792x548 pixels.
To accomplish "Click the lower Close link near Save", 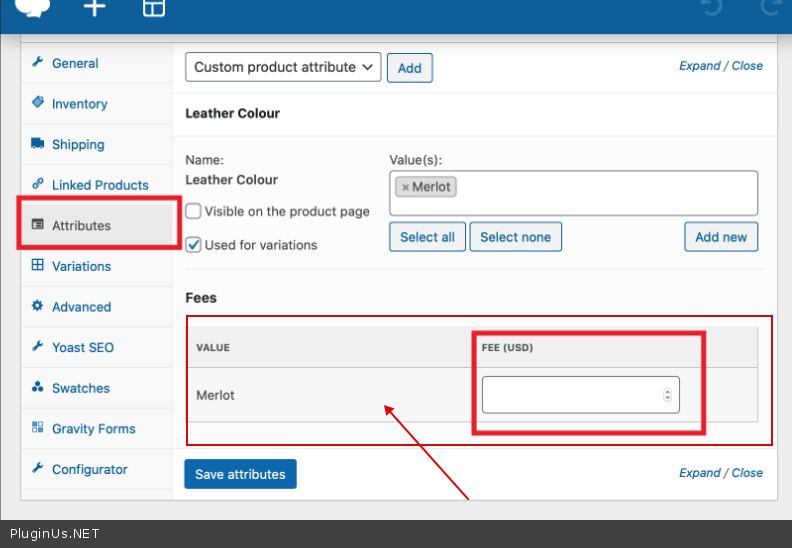I will 747,473.
